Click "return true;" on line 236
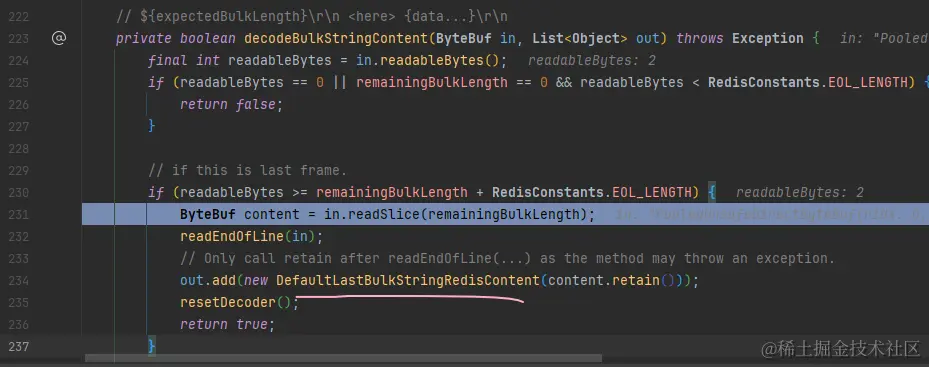Image resolution: width=929 pixels, height=367 pixels. 228,324
